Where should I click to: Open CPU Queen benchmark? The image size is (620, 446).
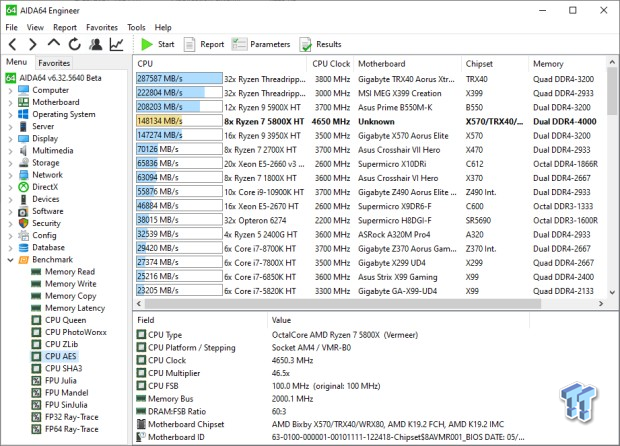coord(66,320)
